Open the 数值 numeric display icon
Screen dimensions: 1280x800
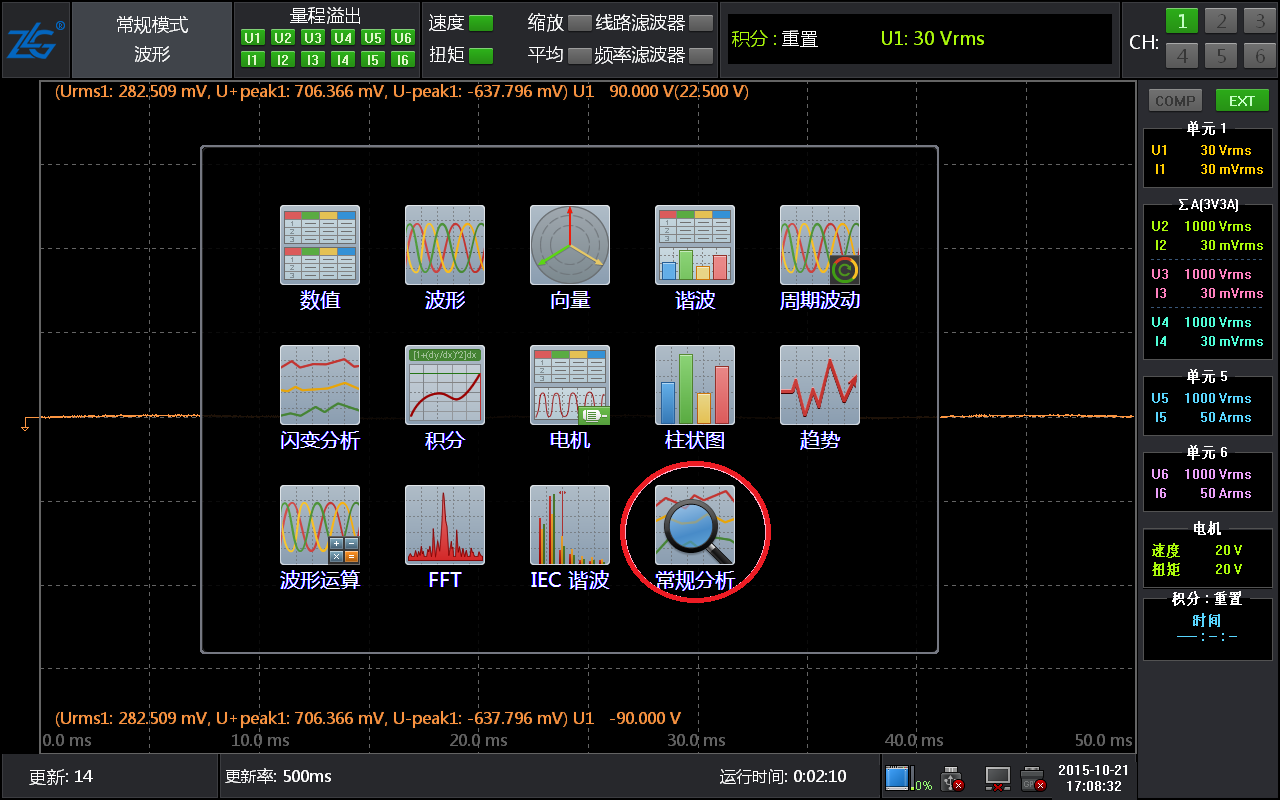click(320, 246)
